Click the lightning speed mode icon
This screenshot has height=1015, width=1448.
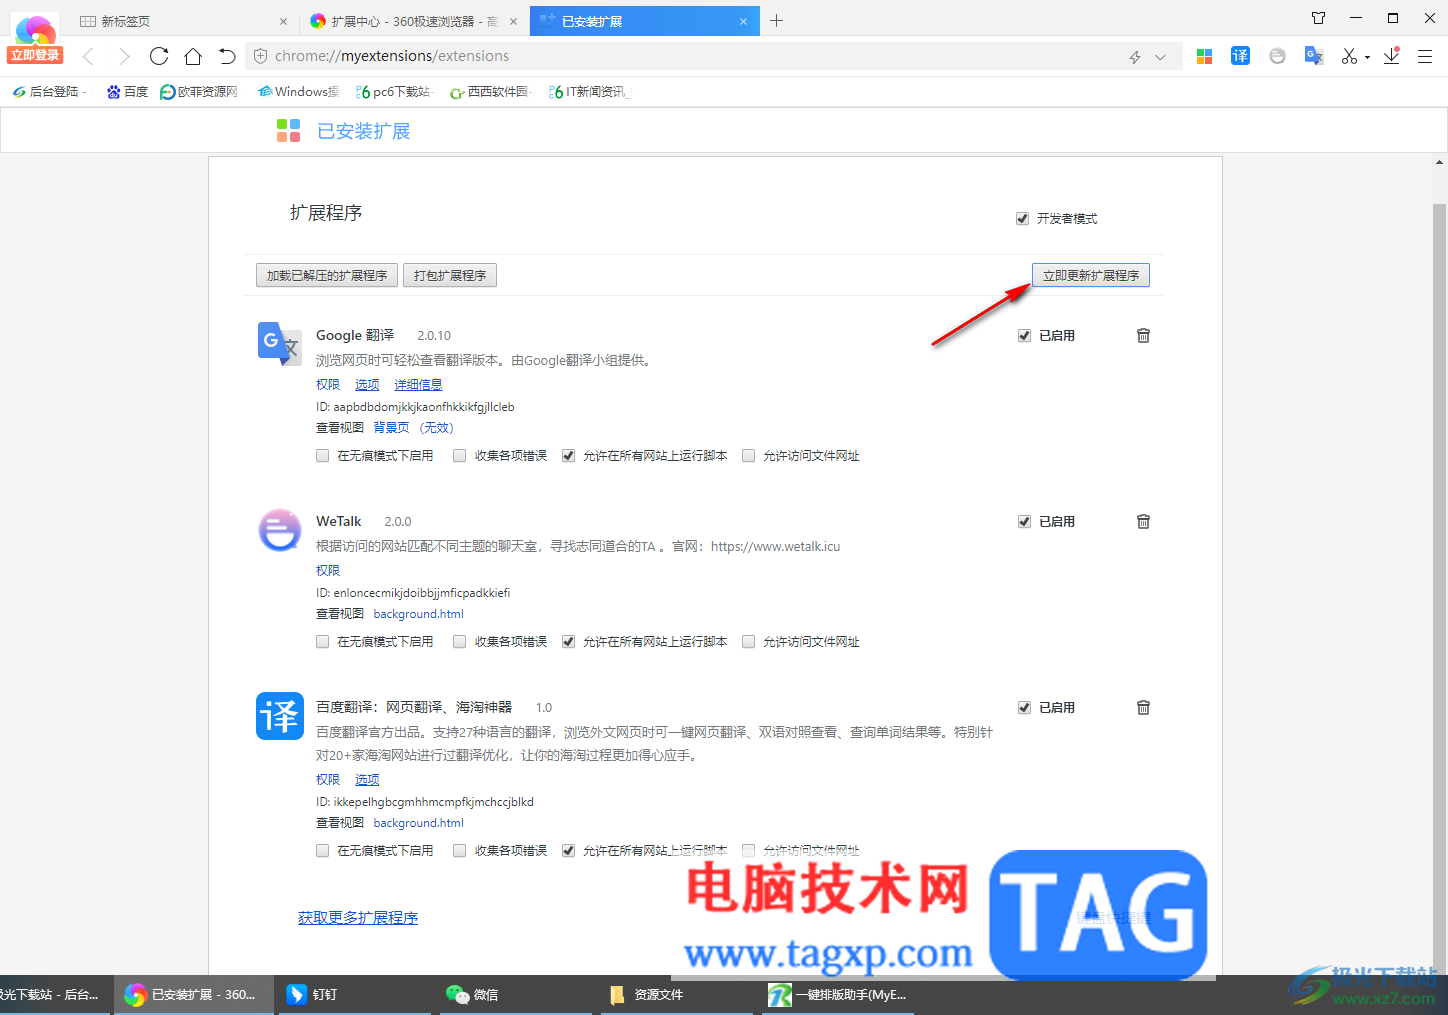coord(1135,57)
